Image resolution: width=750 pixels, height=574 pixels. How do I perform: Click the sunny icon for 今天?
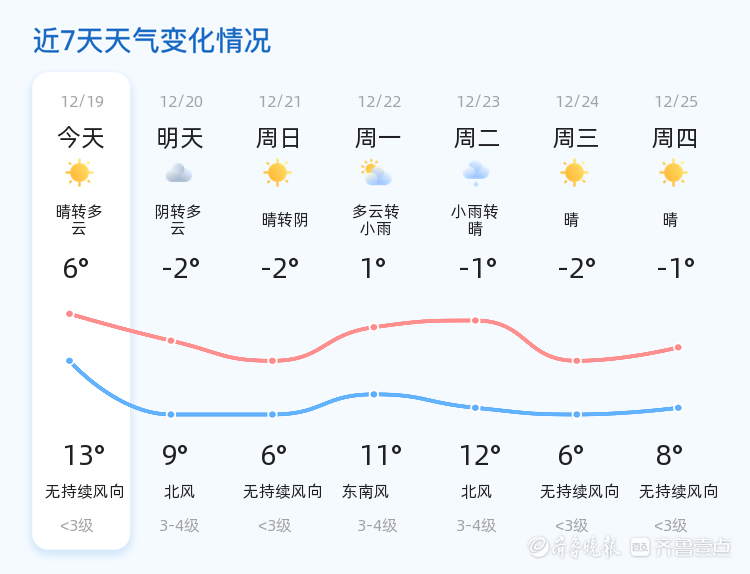click(80, 173)
